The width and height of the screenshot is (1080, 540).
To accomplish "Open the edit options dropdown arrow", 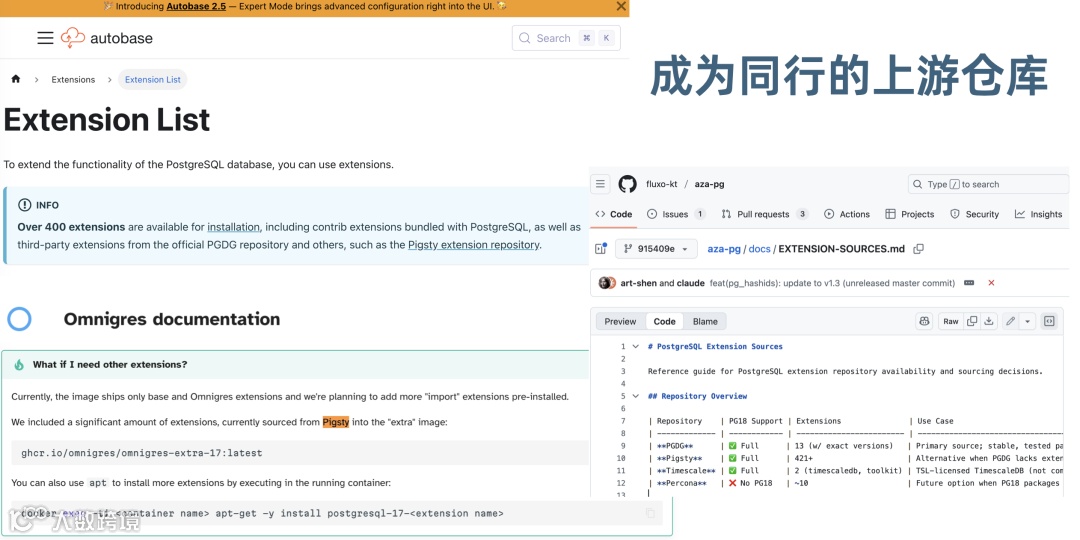I will coord(1028,321).
